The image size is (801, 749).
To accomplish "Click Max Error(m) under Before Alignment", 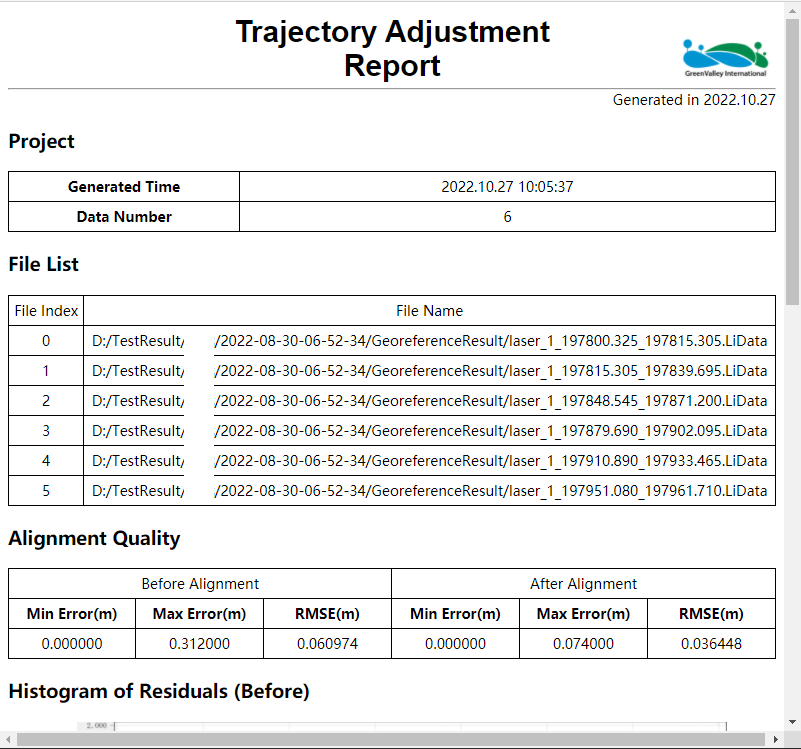I will pos(199,614).
